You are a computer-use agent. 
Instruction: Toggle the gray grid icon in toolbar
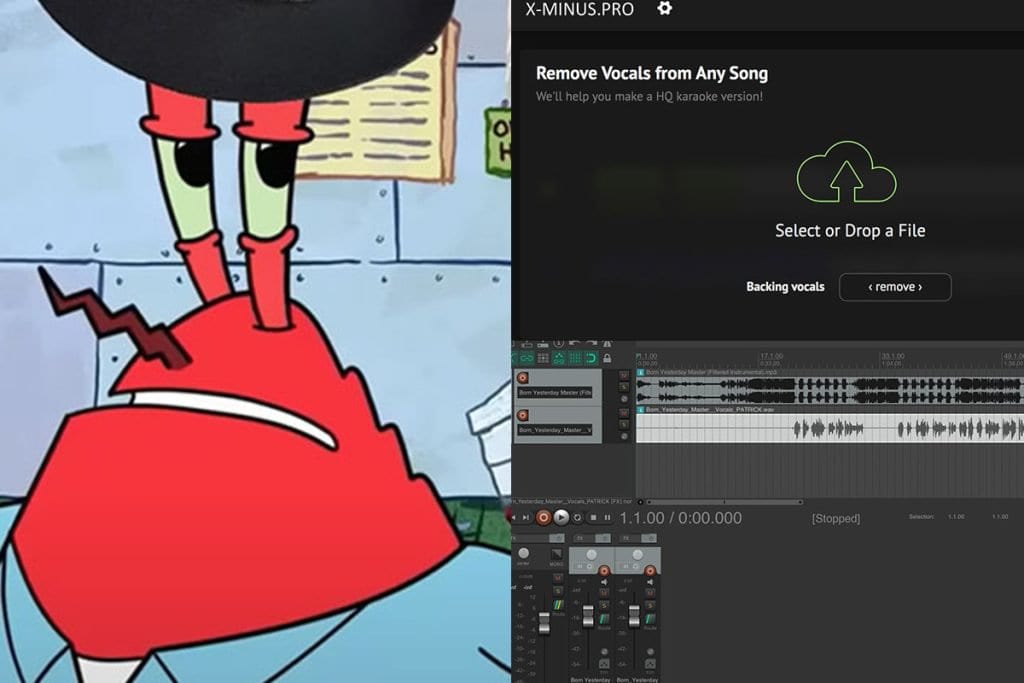pos(543,358)
